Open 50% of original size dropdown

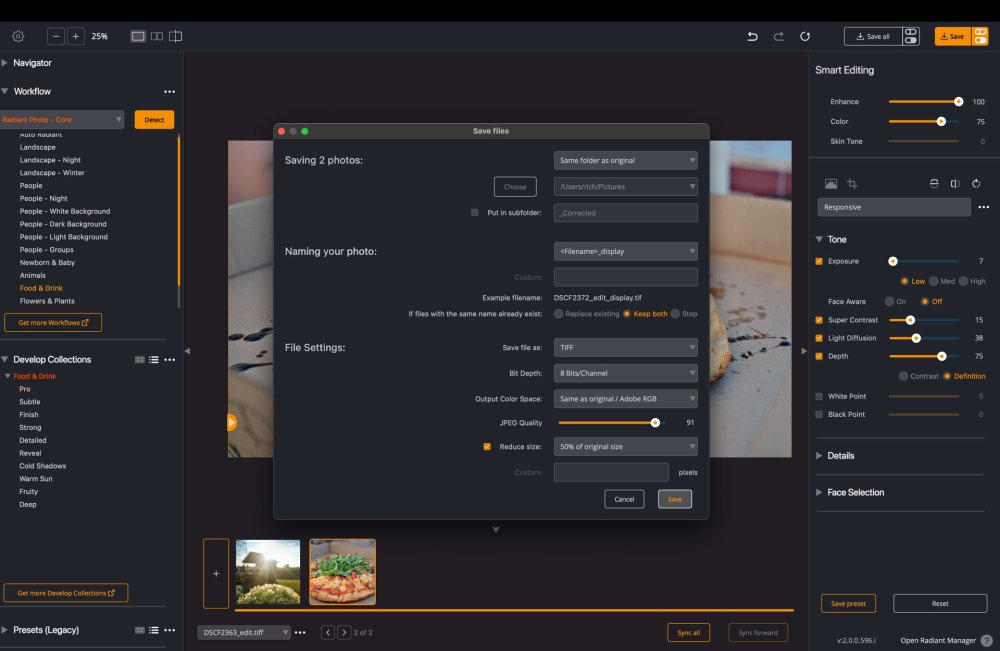click(626, 446)
